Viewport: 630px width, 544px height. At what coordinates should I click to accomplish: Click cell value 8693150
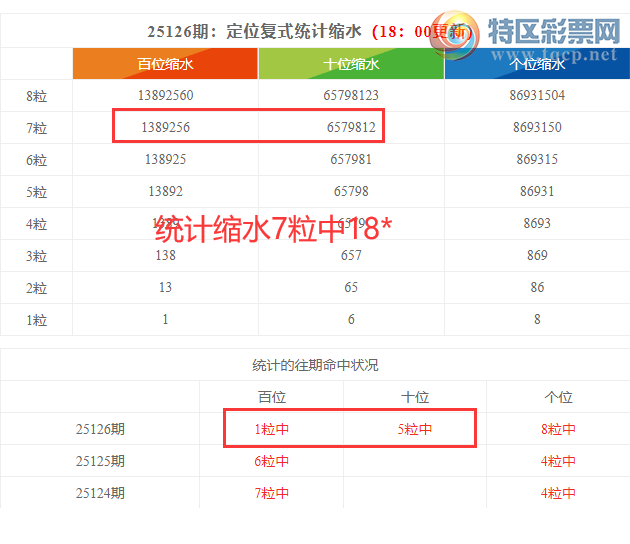537,127
